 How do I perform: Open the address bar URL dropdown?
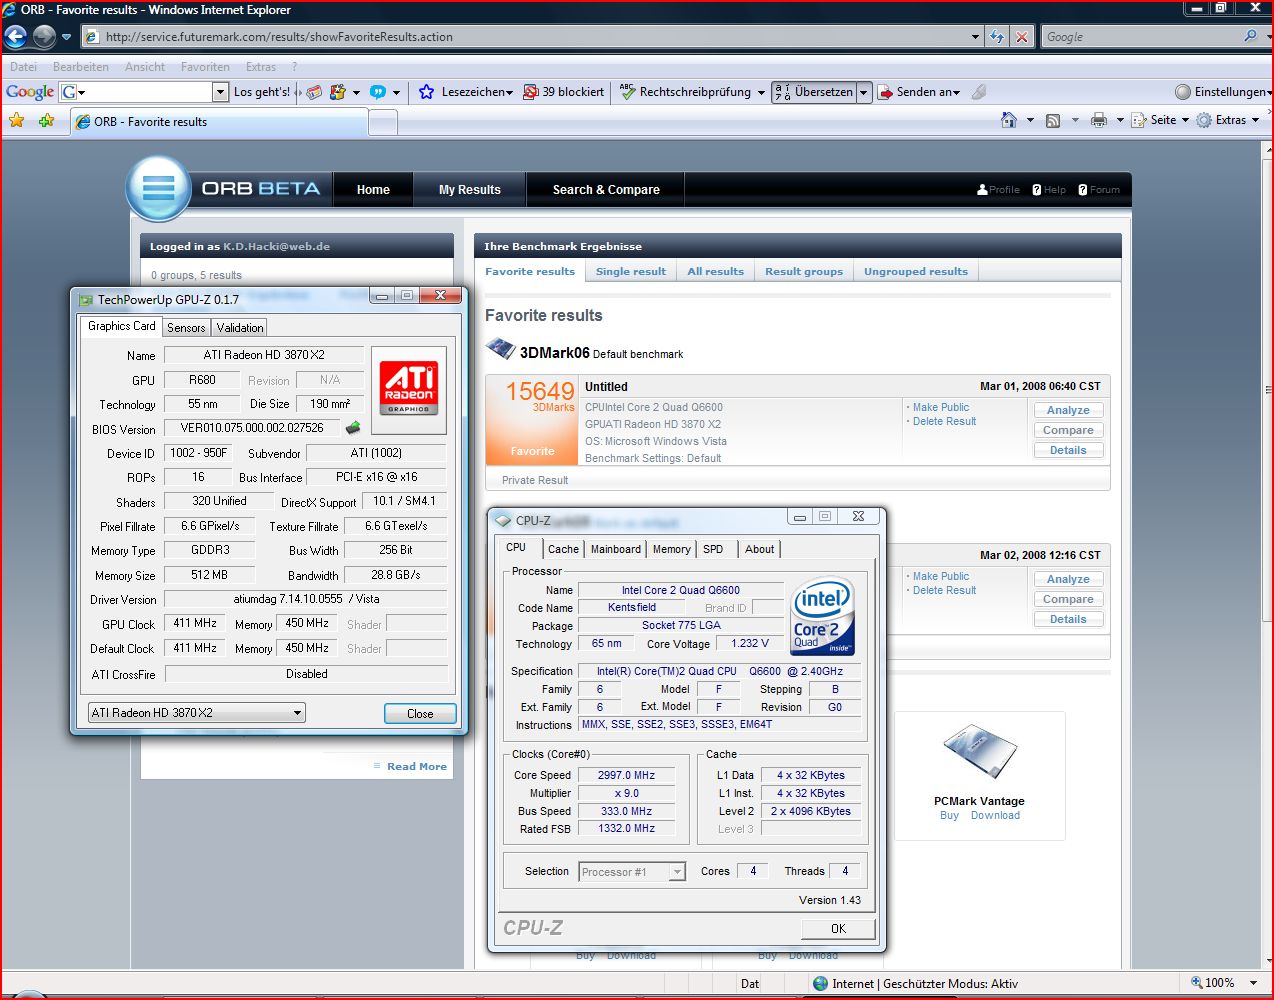coord(976,37)
